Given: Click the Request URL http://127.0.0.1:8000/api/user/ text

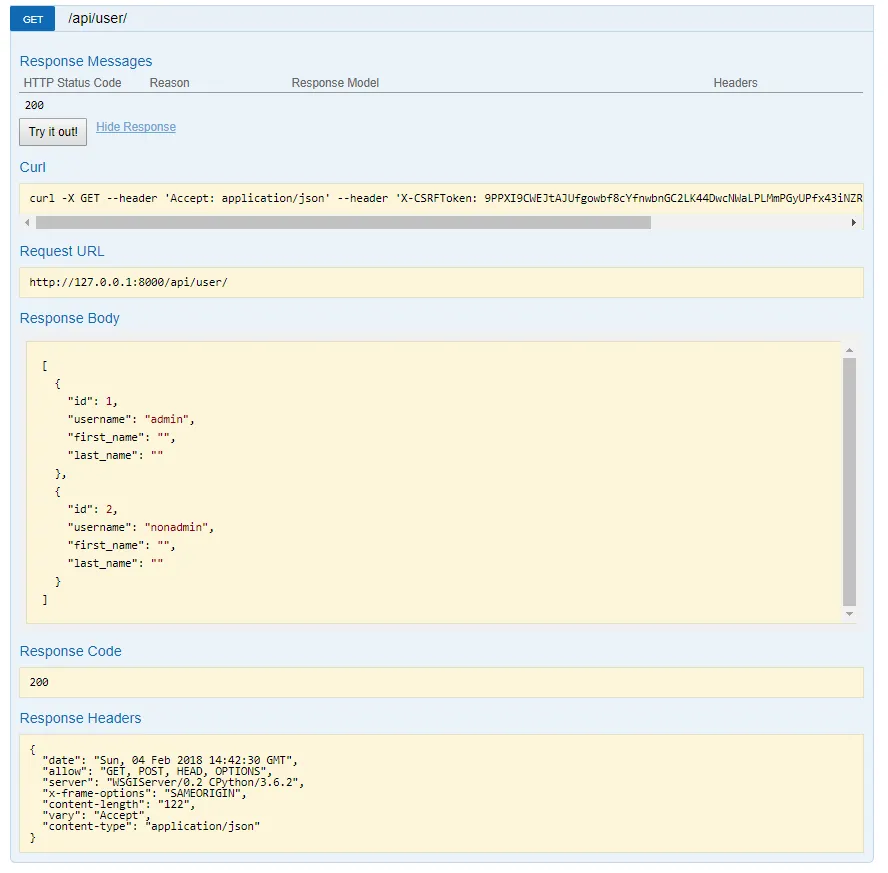Looking at the screenshot, I should (x=129, y=282).
